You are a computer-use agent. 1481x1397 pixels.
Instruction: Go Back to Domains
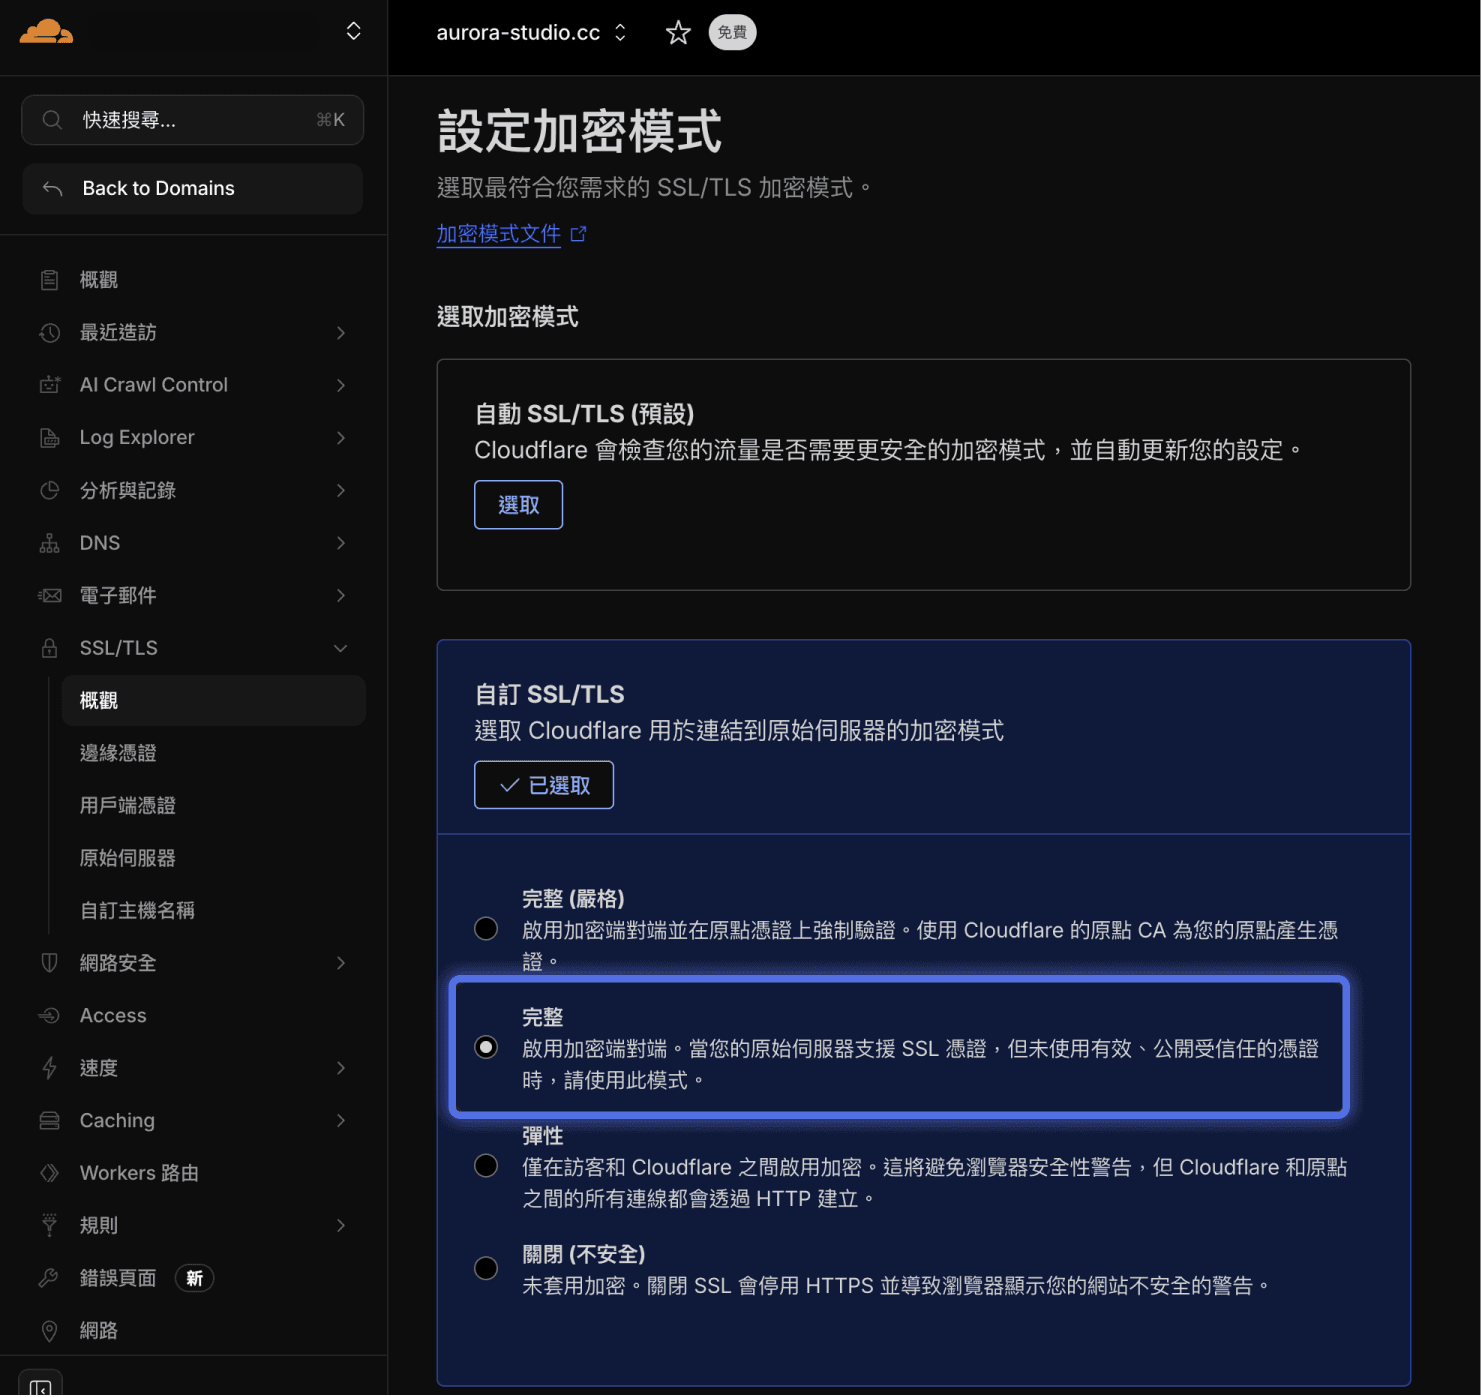pyautogui.click(x=192, y=188)
